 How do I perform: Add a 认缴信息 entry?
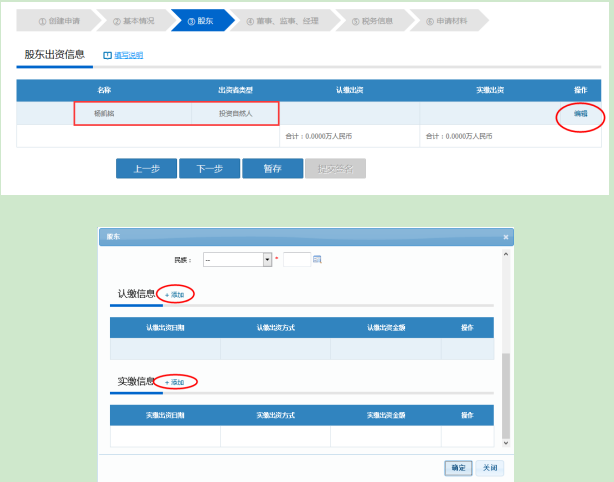pos(175,295)
